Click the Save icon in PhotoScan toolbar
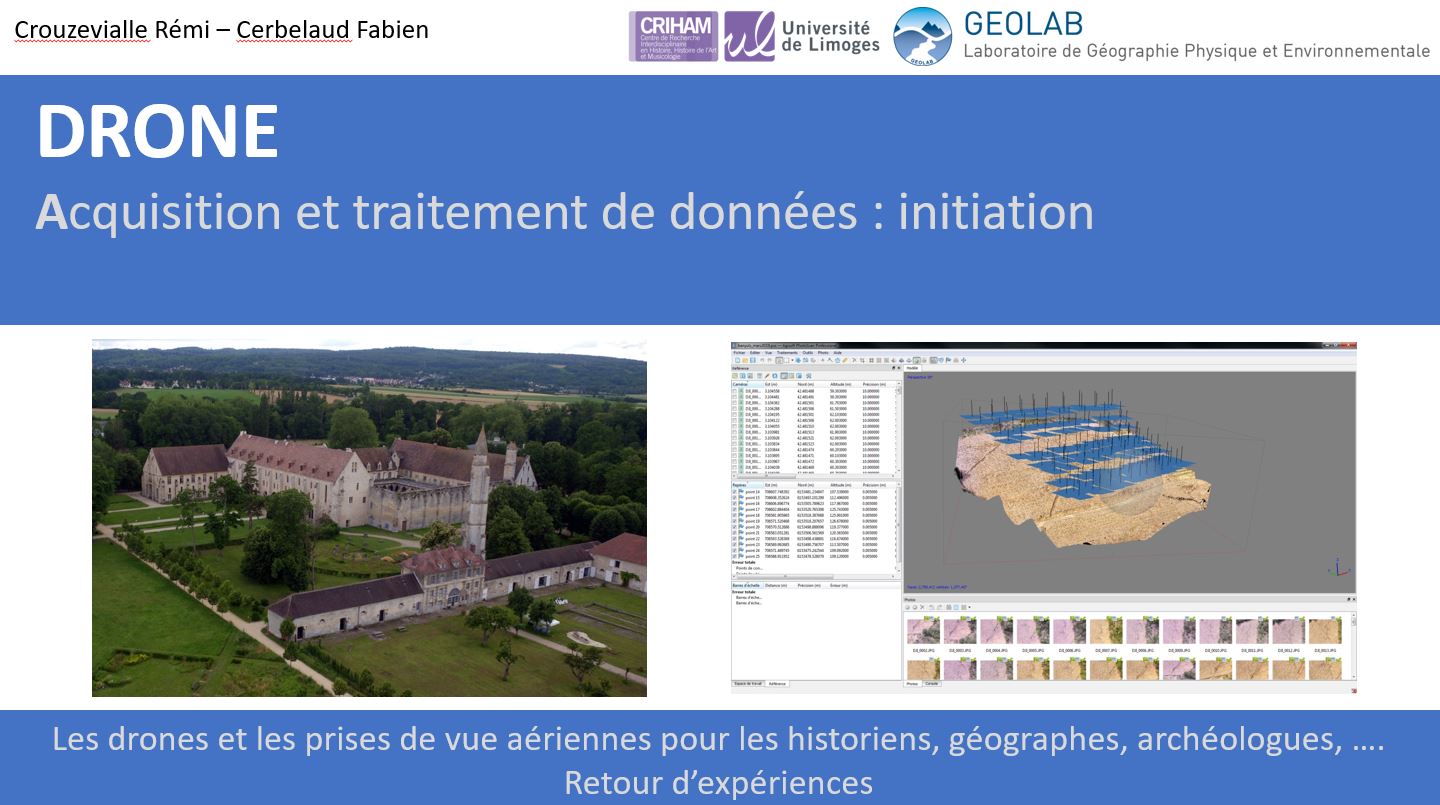The width and height of the screenshot is (1440, 805). pos(752,360)
